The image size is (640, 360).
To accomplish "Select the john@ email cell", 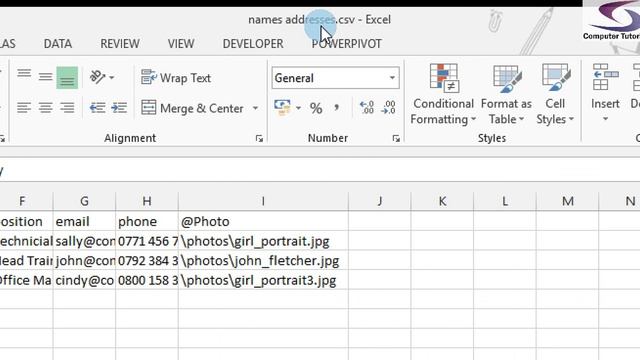I will click(x=84, y=260).
